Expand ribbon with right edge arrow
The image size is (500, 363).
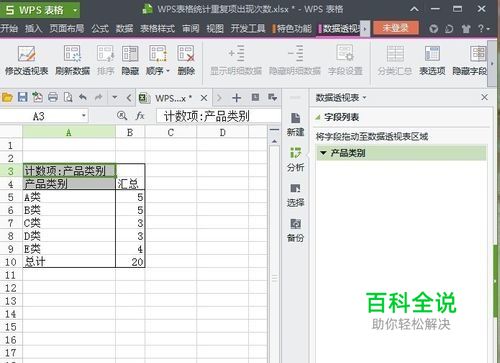(492, 63)
